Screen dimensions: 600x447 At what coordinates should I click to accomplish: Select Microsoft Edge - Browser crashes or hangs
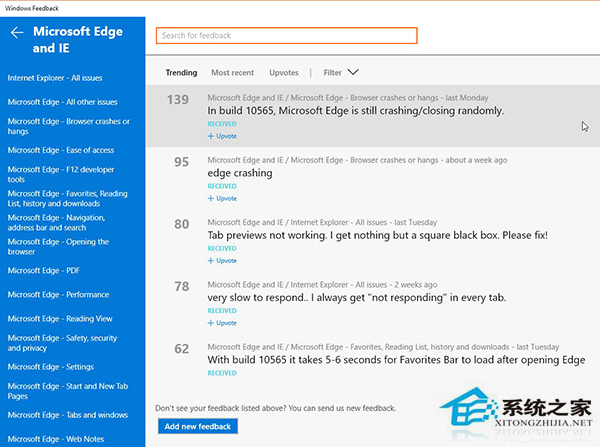coord(68,126)
